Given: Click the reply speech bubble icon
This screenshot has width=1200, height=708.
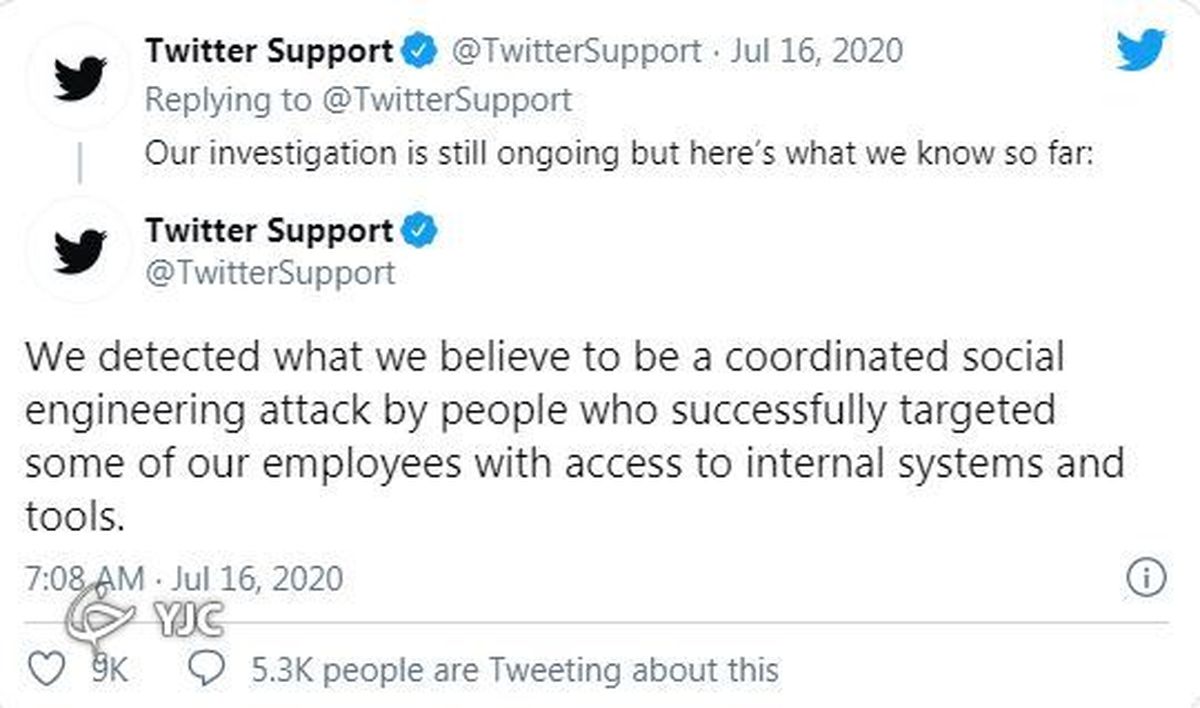Looking at the screenshot, I should [207, 668].
